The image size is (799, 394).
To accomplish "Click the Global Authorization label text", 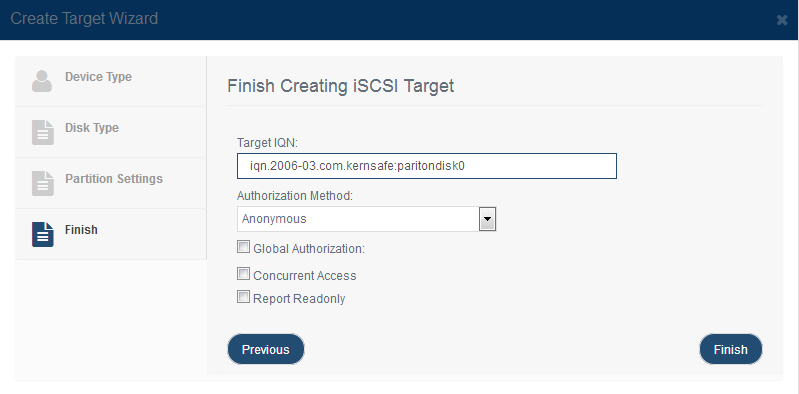I will pos(309,249).
